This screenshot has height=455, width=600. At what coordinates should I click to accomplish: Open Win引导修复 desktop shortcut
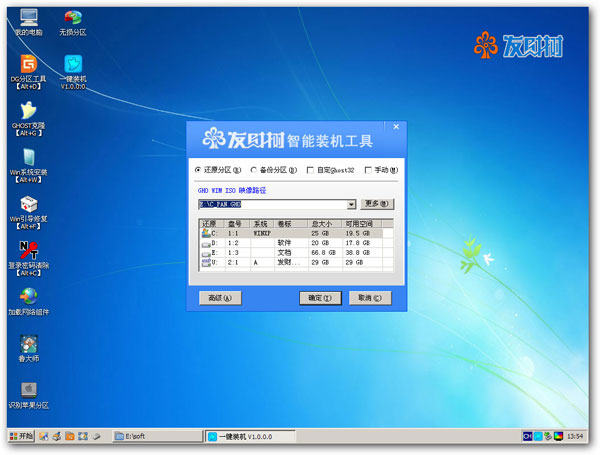point(29,212)
